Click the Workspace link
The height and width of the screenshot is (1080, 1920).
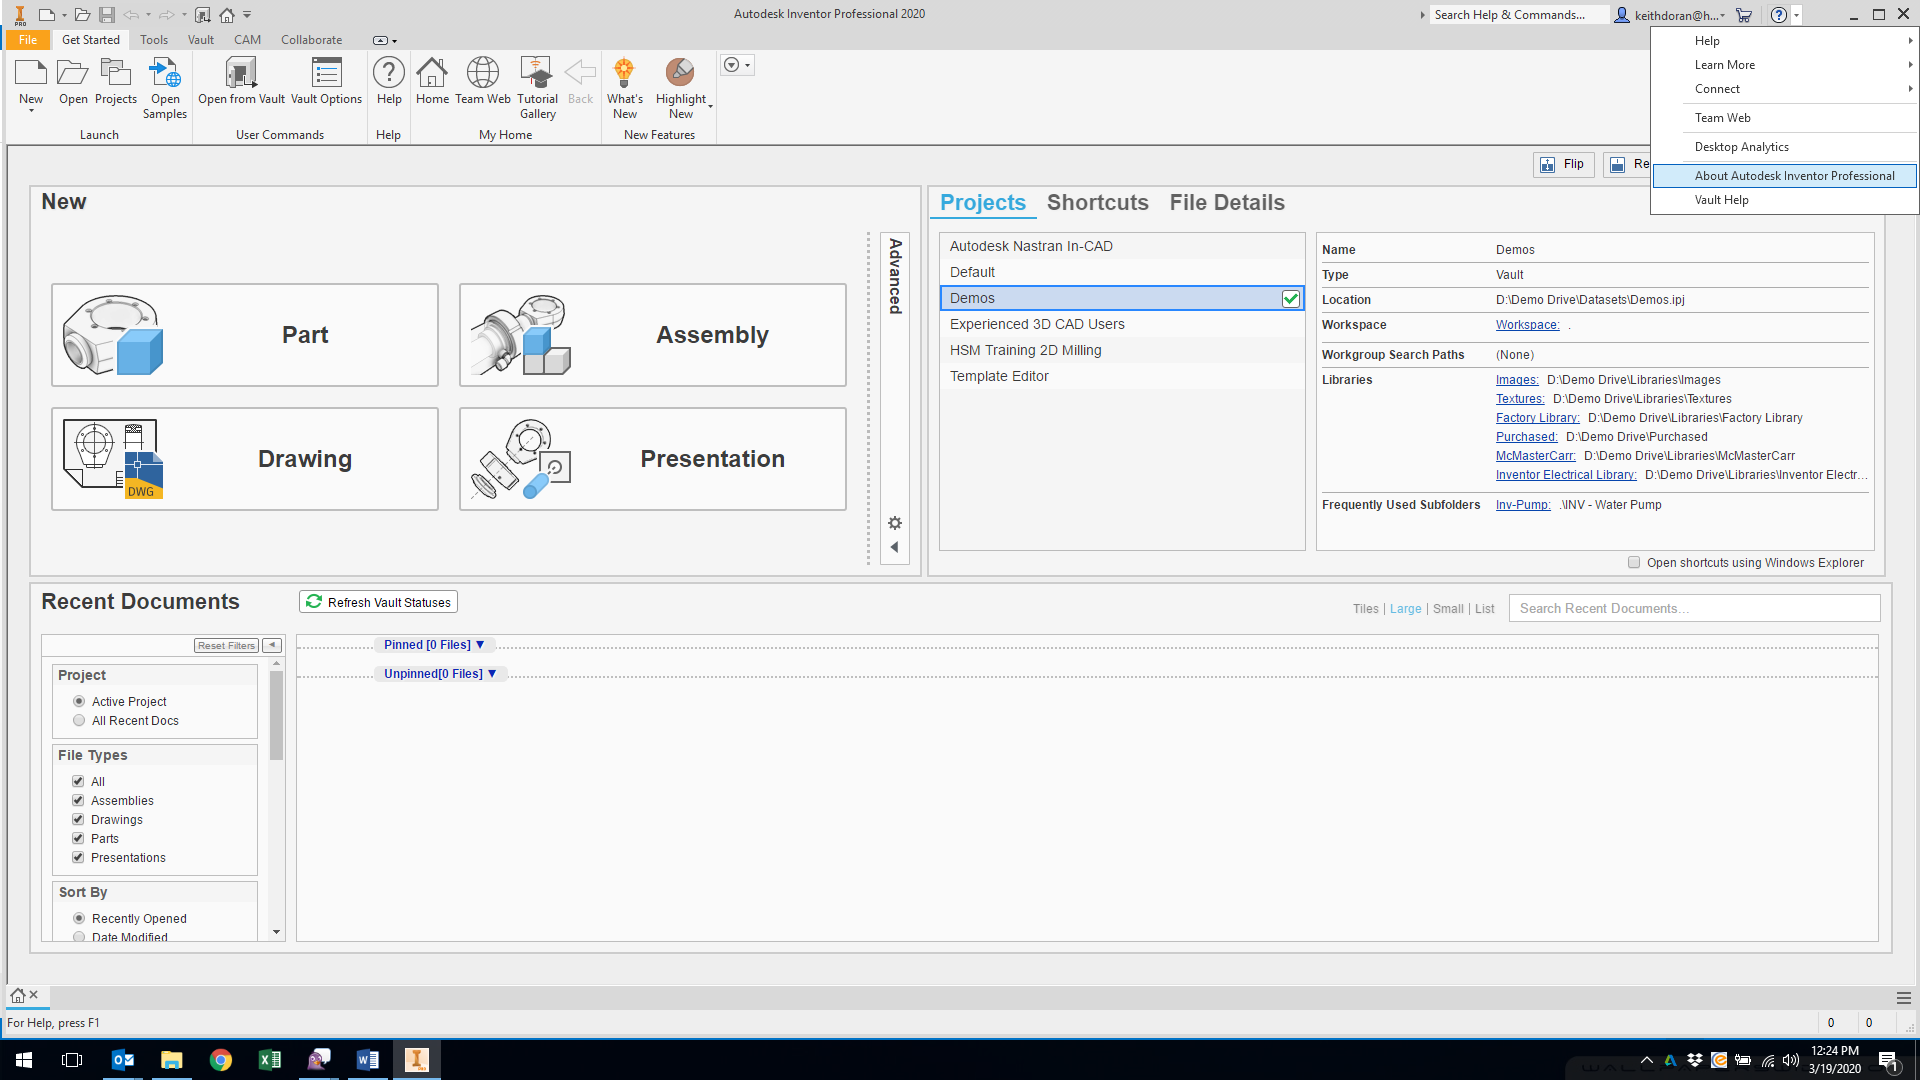coord(1527,325)
